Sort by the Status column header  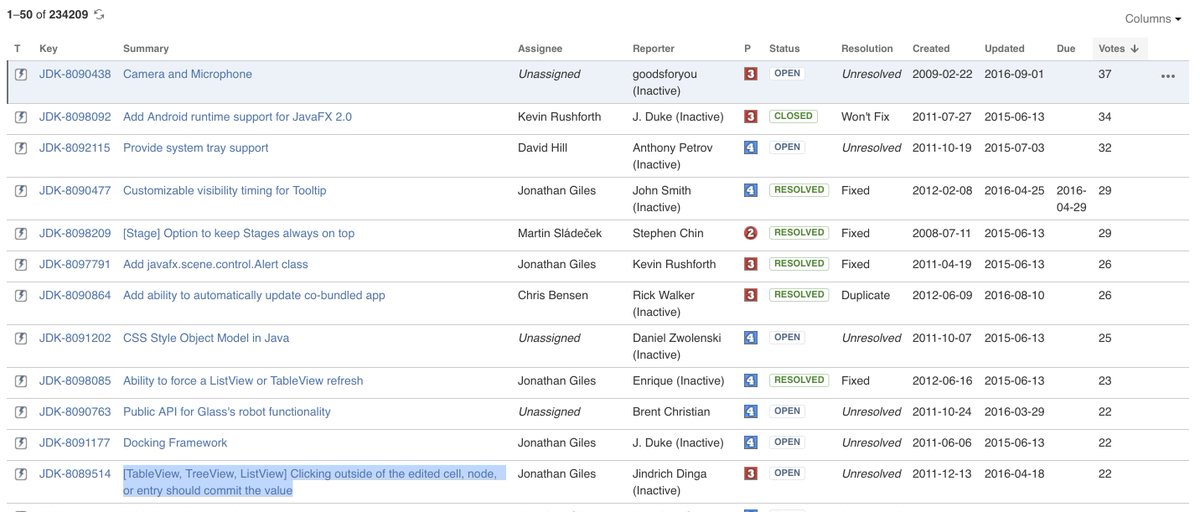[784, 48]
